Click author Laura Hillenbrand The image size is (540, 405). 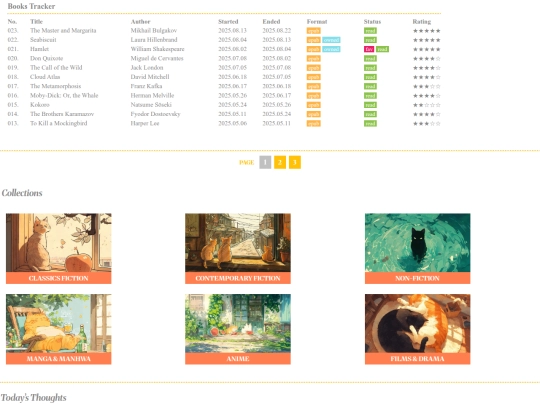pyautogui.click(x=154, y=40)
